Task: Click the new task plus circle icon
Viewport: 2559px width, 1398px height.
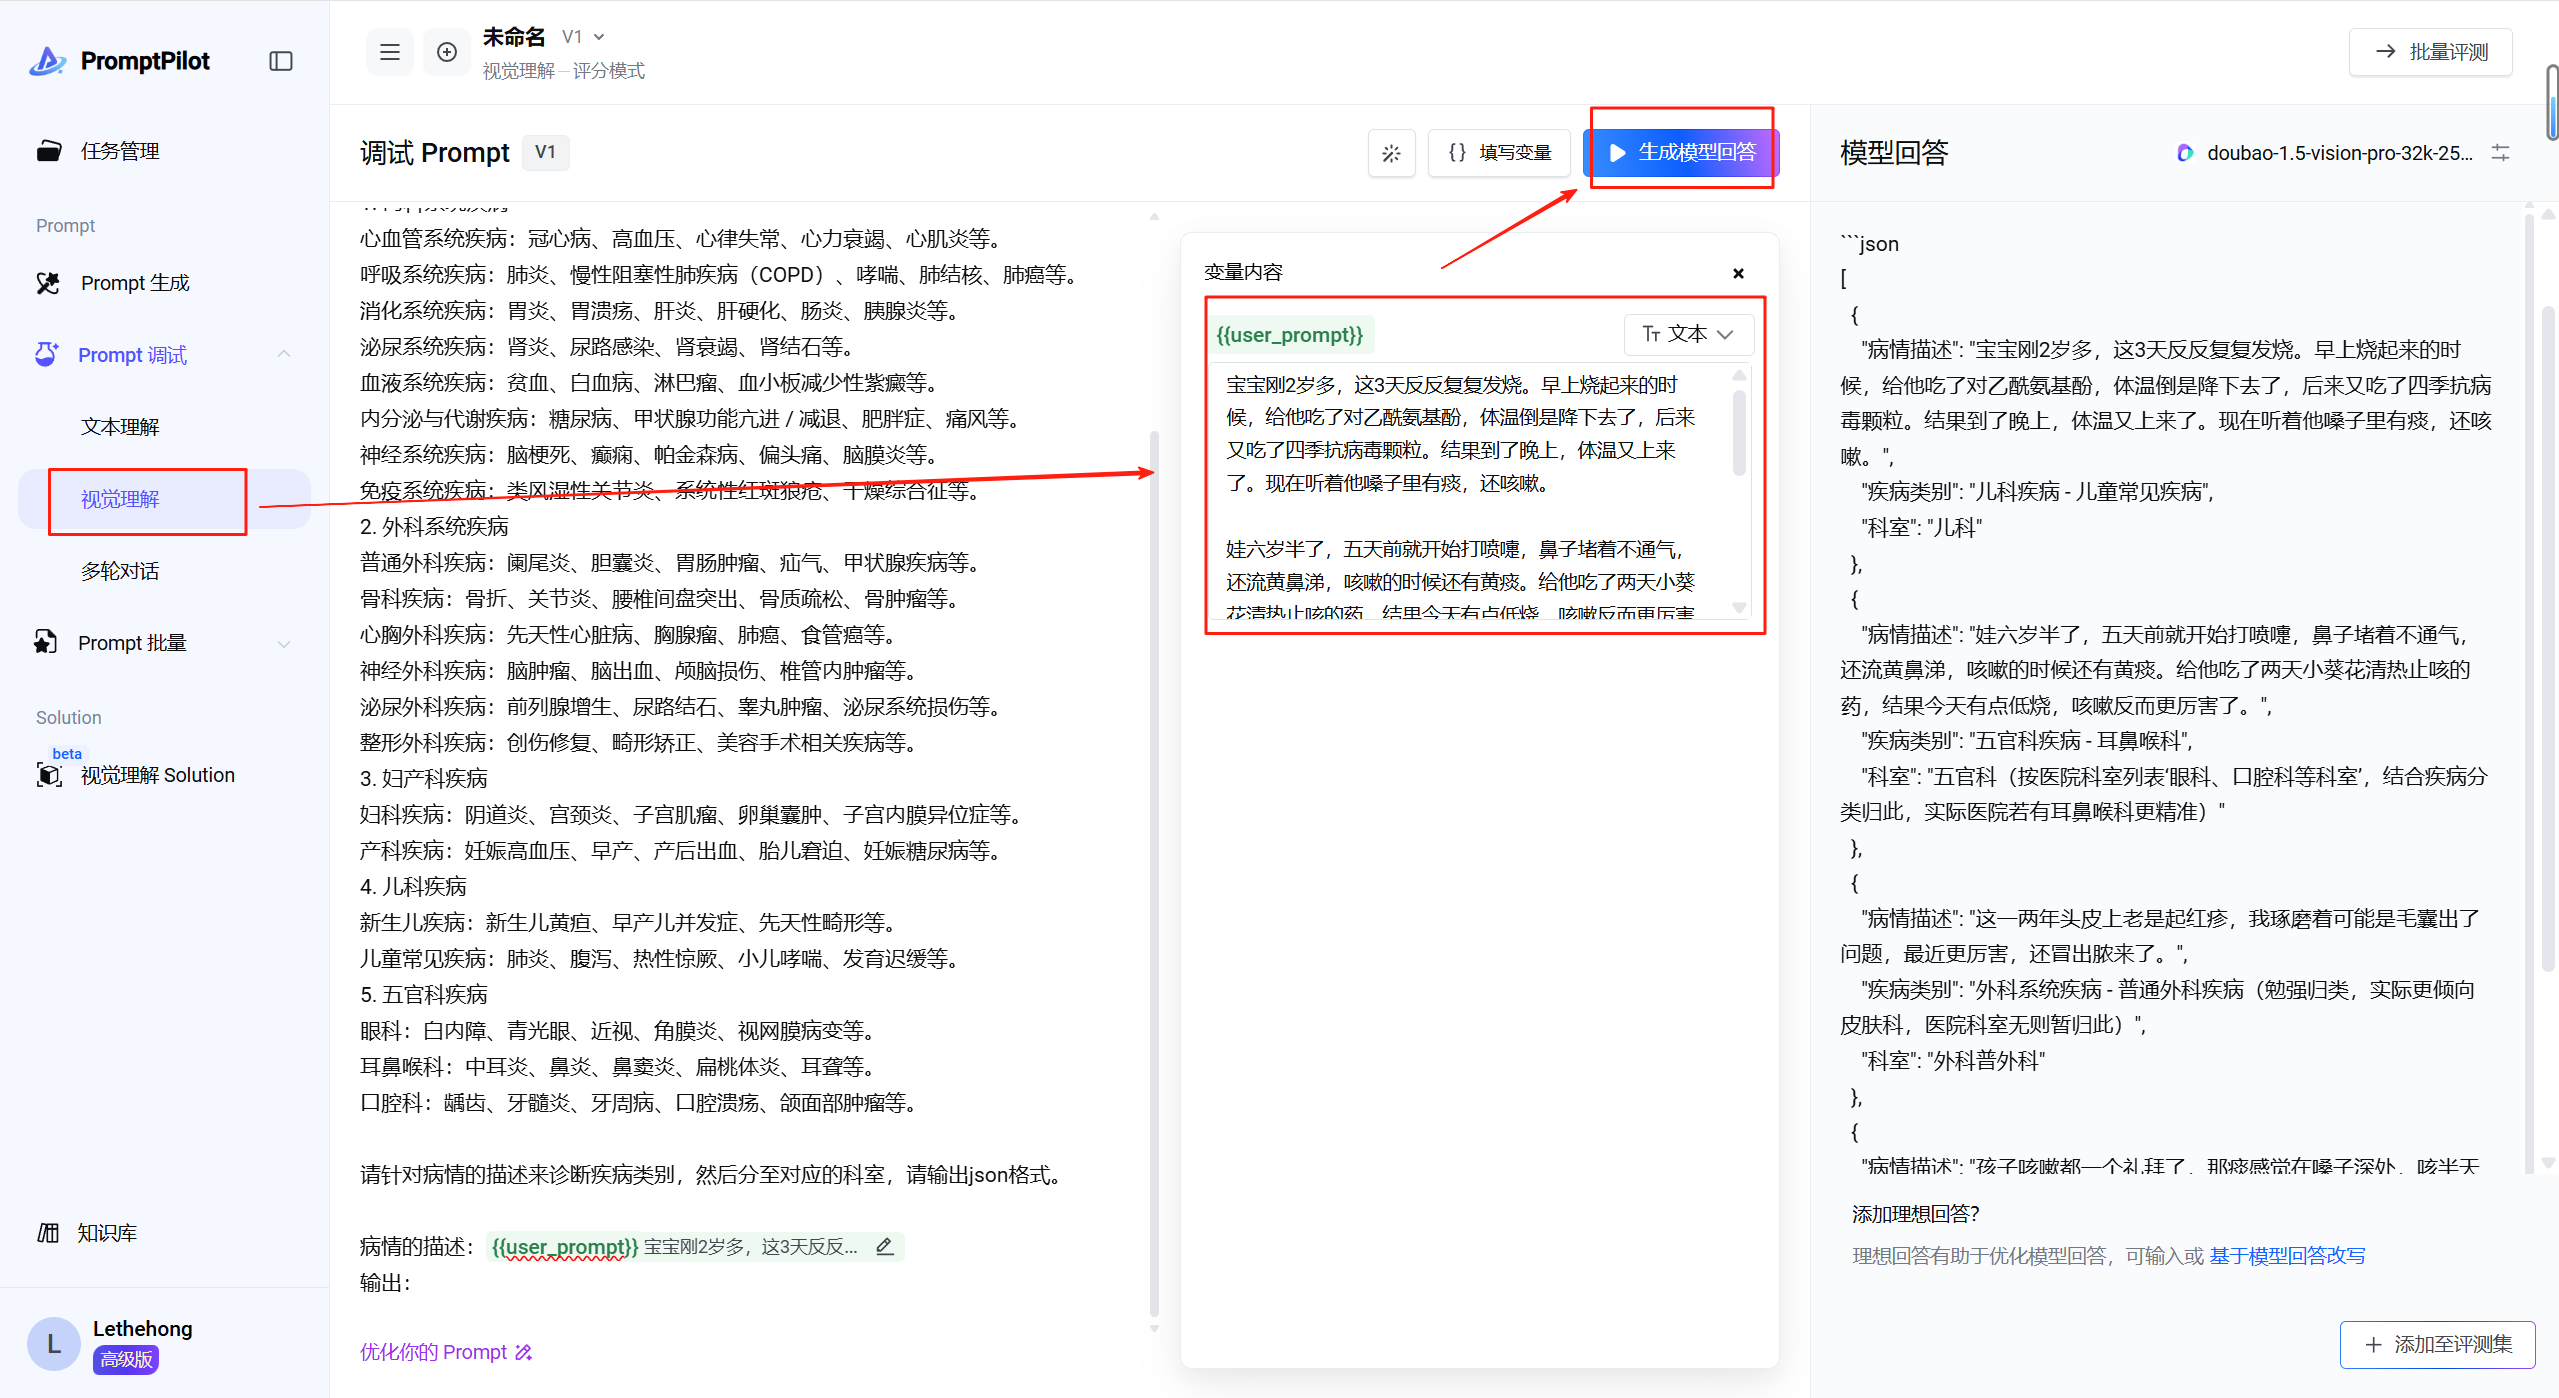Action: pyautogui.click(x=447, y=52)
